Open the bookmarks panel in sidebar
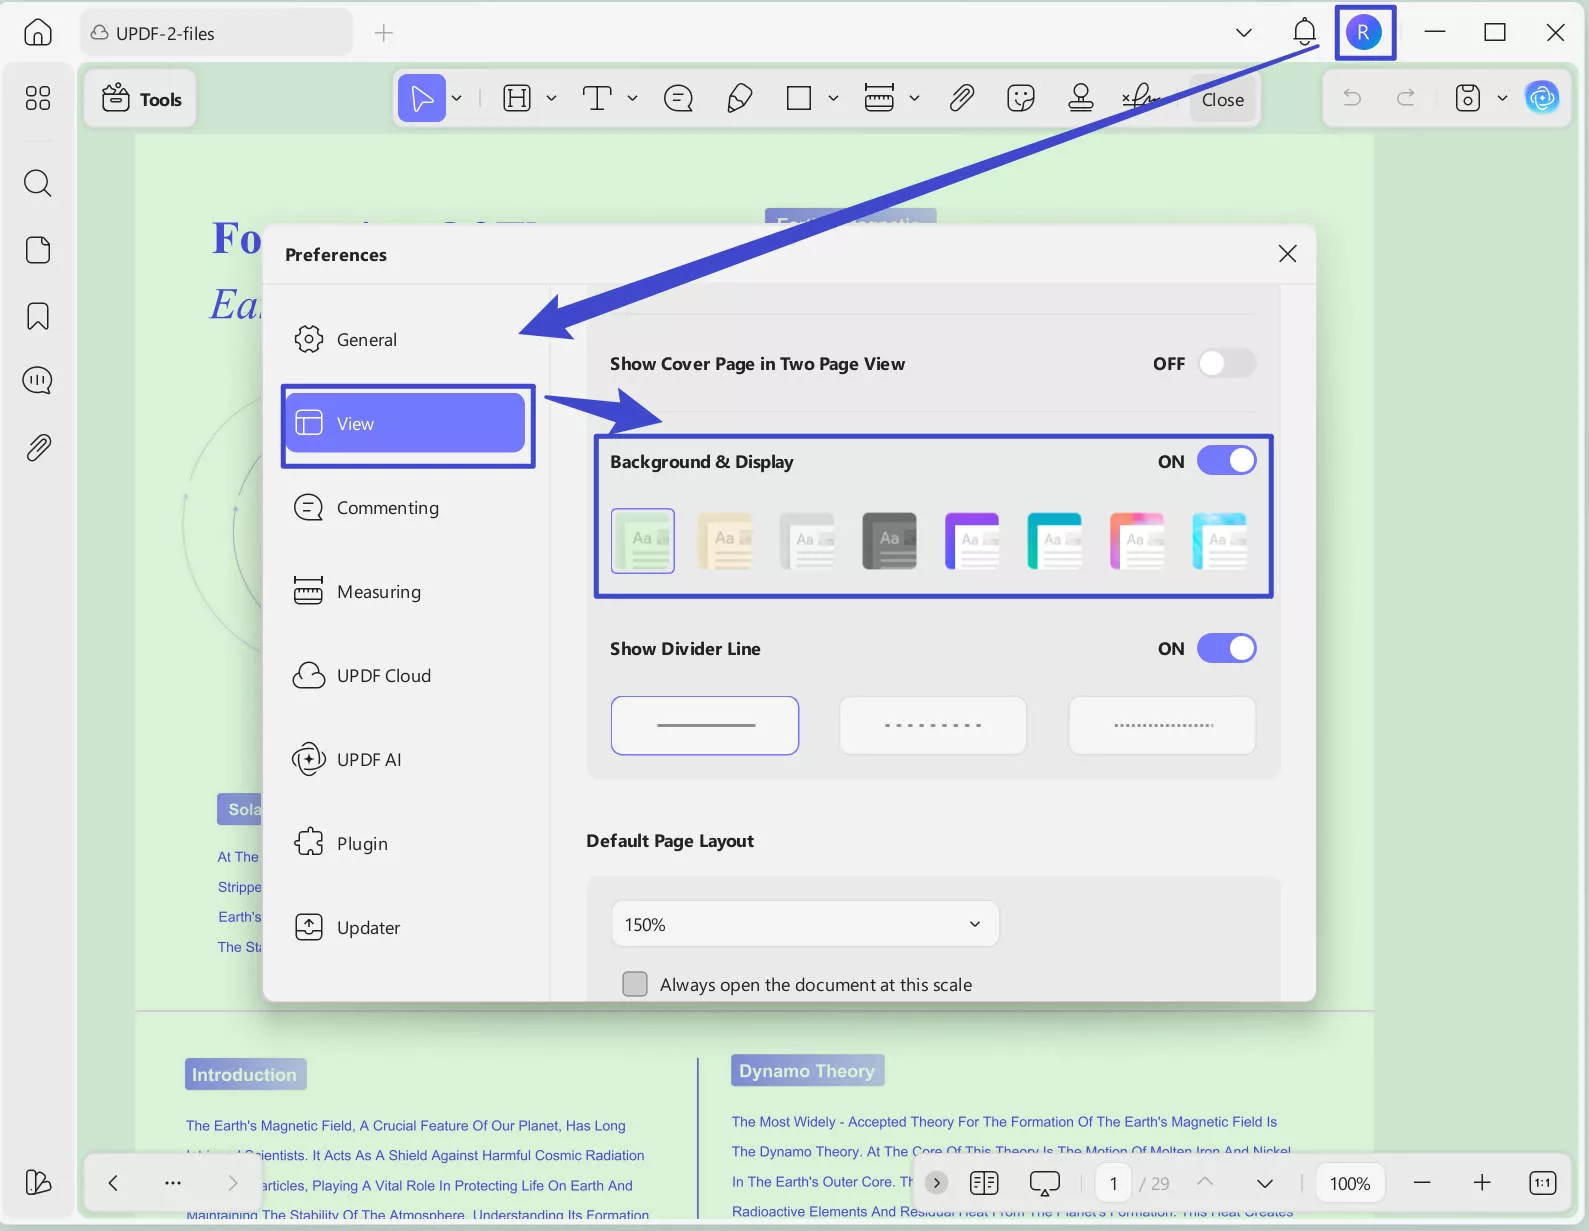 pos(38,316)
